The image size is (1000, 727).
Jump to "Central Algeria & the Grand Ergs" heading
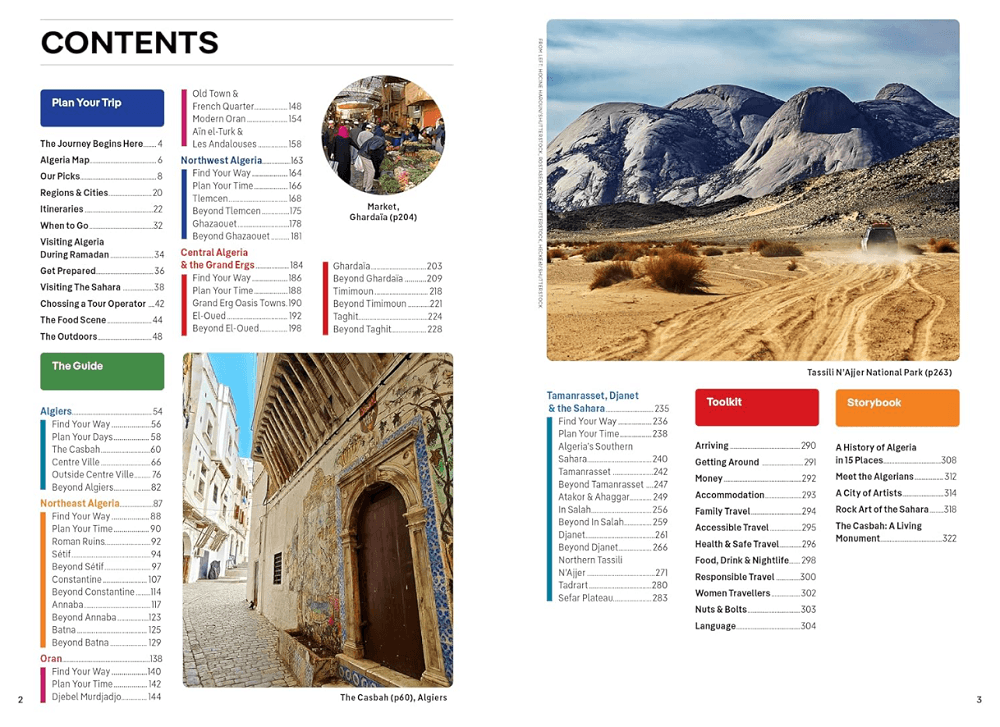coord(217,259)
